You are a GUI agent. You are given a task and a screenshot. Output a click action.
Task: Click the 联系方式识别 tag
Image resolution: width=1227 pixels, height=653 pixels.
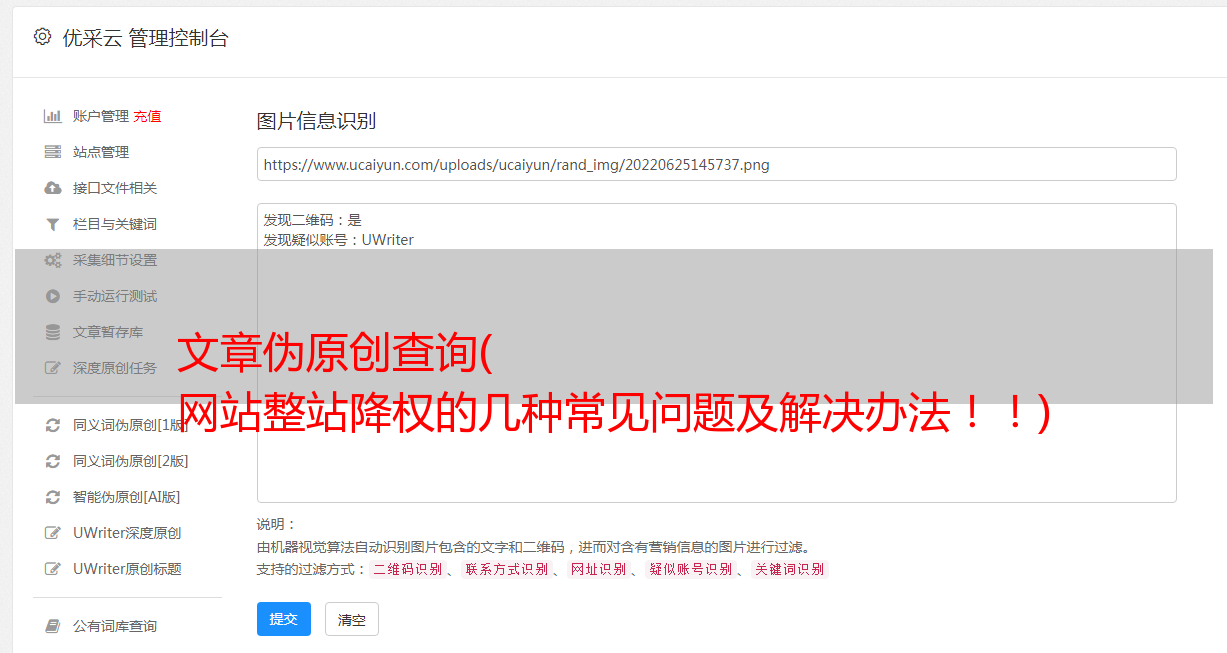506,569
